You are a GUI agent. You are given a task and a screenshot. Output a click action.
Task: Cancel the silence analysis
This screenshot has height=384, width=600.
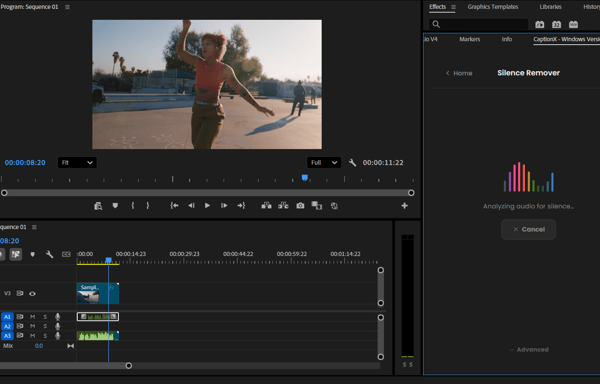(528, 229)
